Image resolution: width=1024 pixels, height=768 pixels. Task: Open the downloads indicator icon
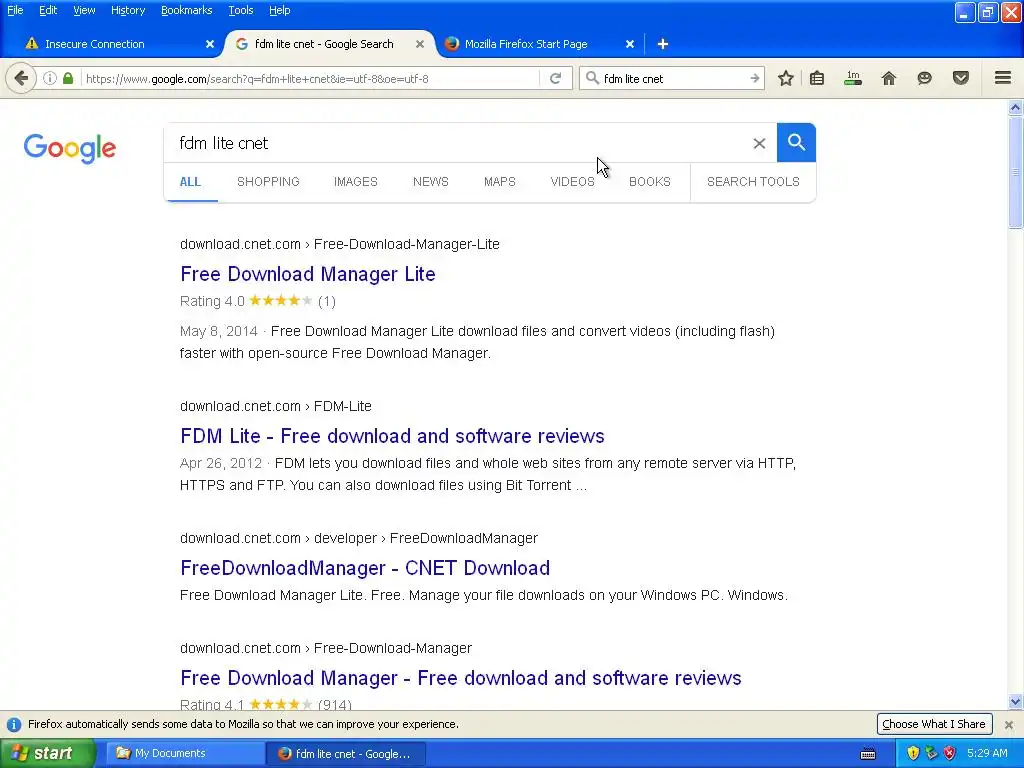[x=853, y=78]
